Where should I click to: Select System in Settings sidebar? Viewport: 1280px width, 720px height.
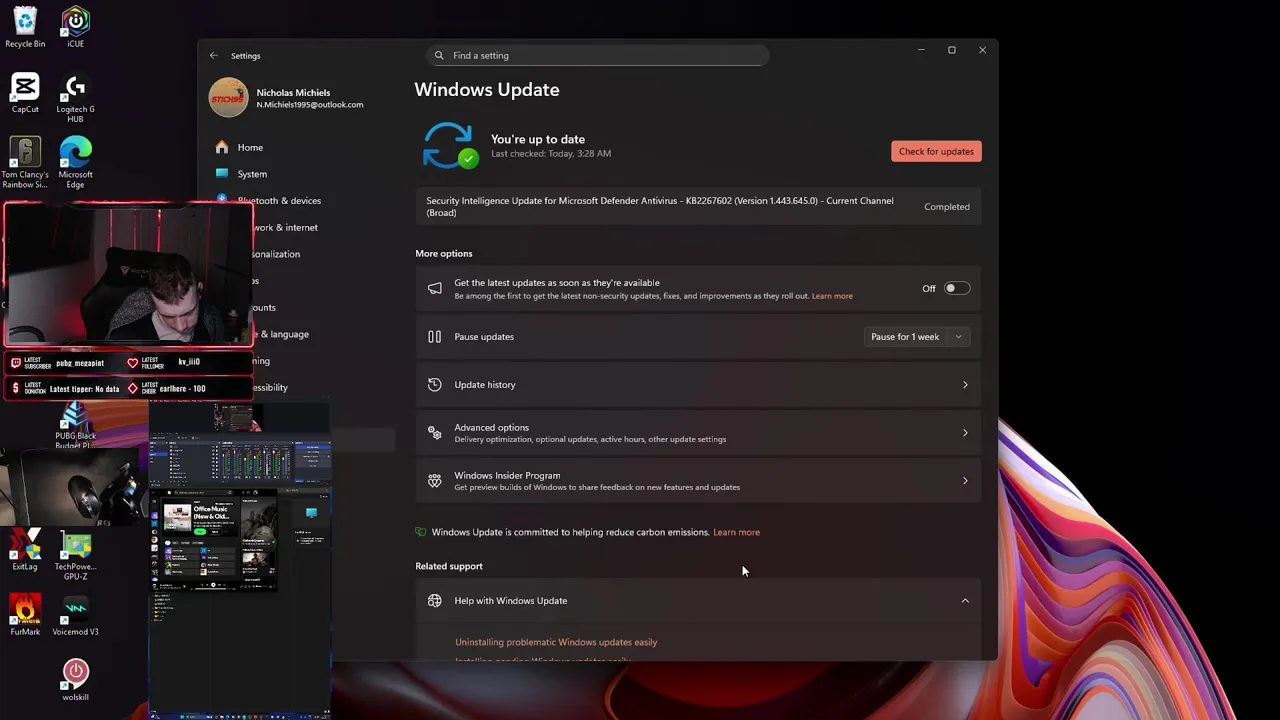(x=252, y=174)
